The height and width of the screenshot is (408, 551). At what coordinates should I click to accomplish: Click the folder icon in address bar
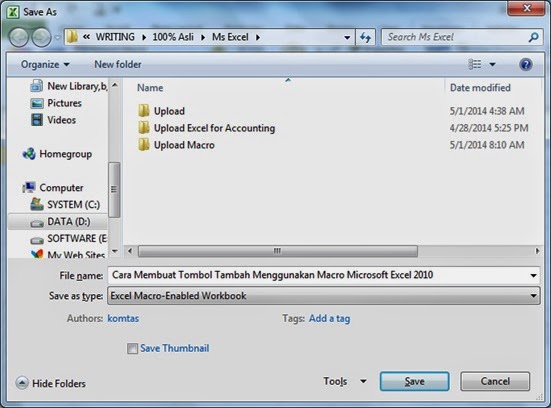pos(72,37)
